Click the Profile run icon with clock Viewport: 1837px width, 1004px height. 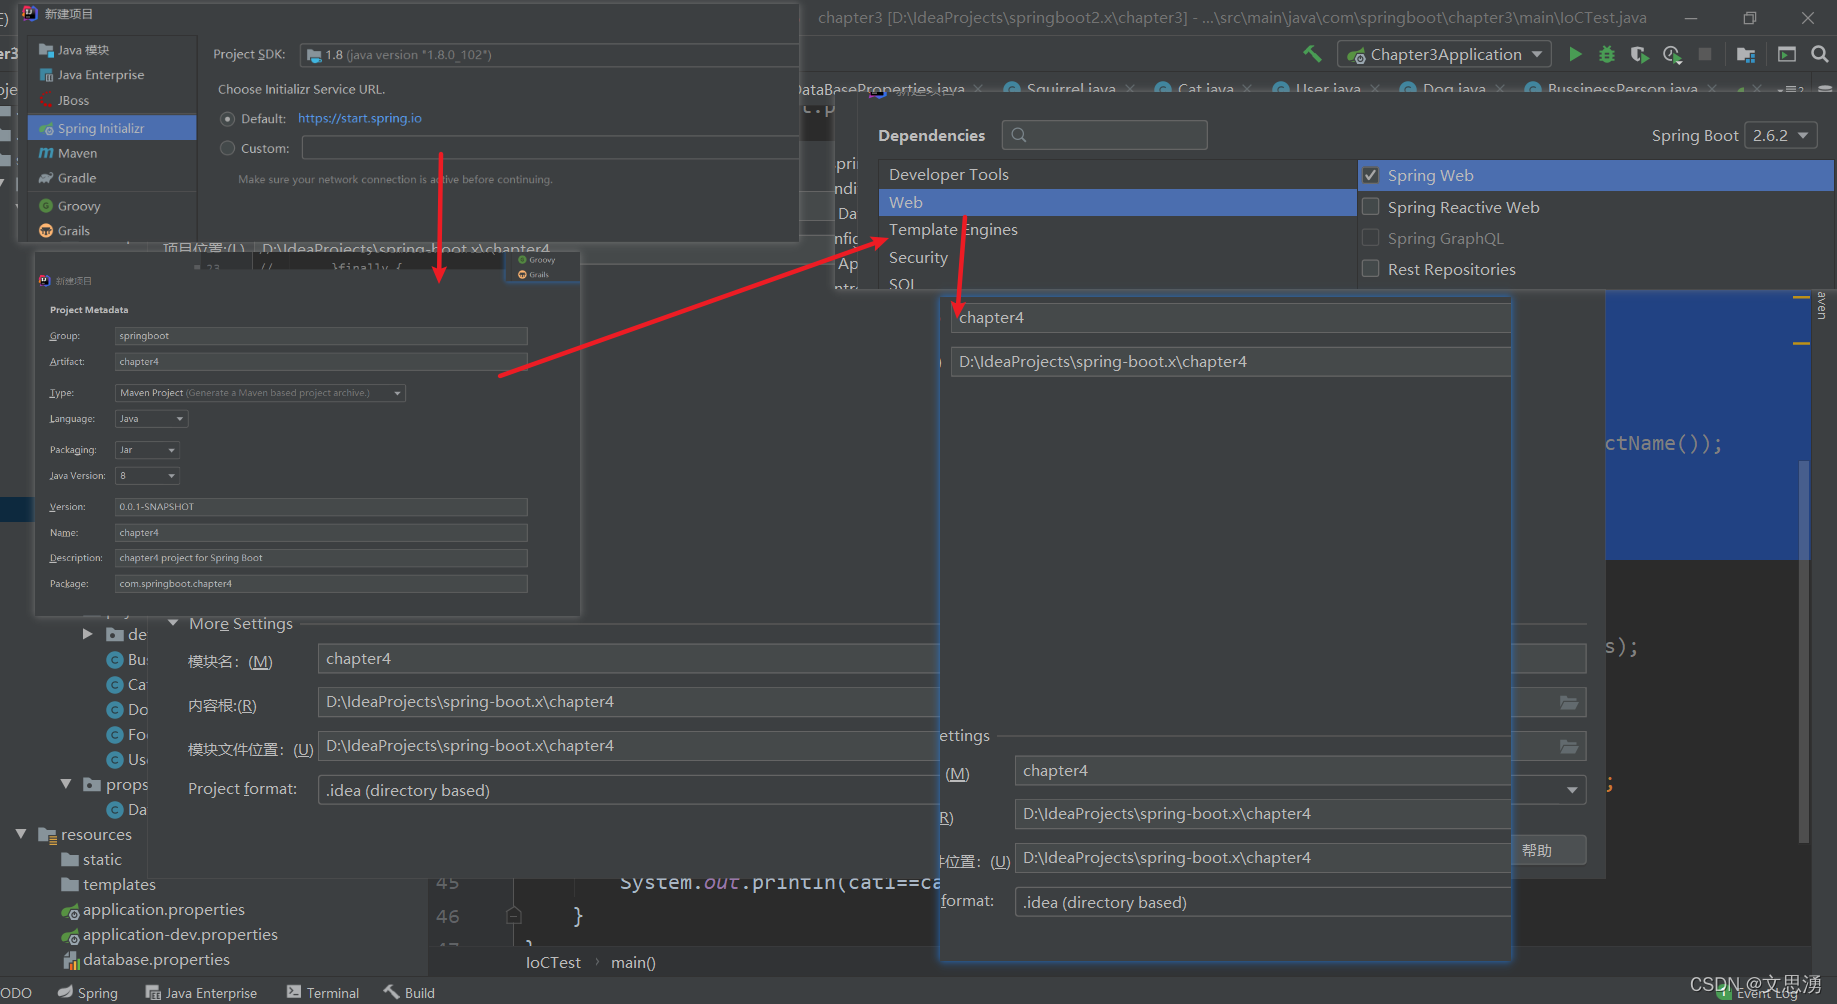coord(1672,54)
